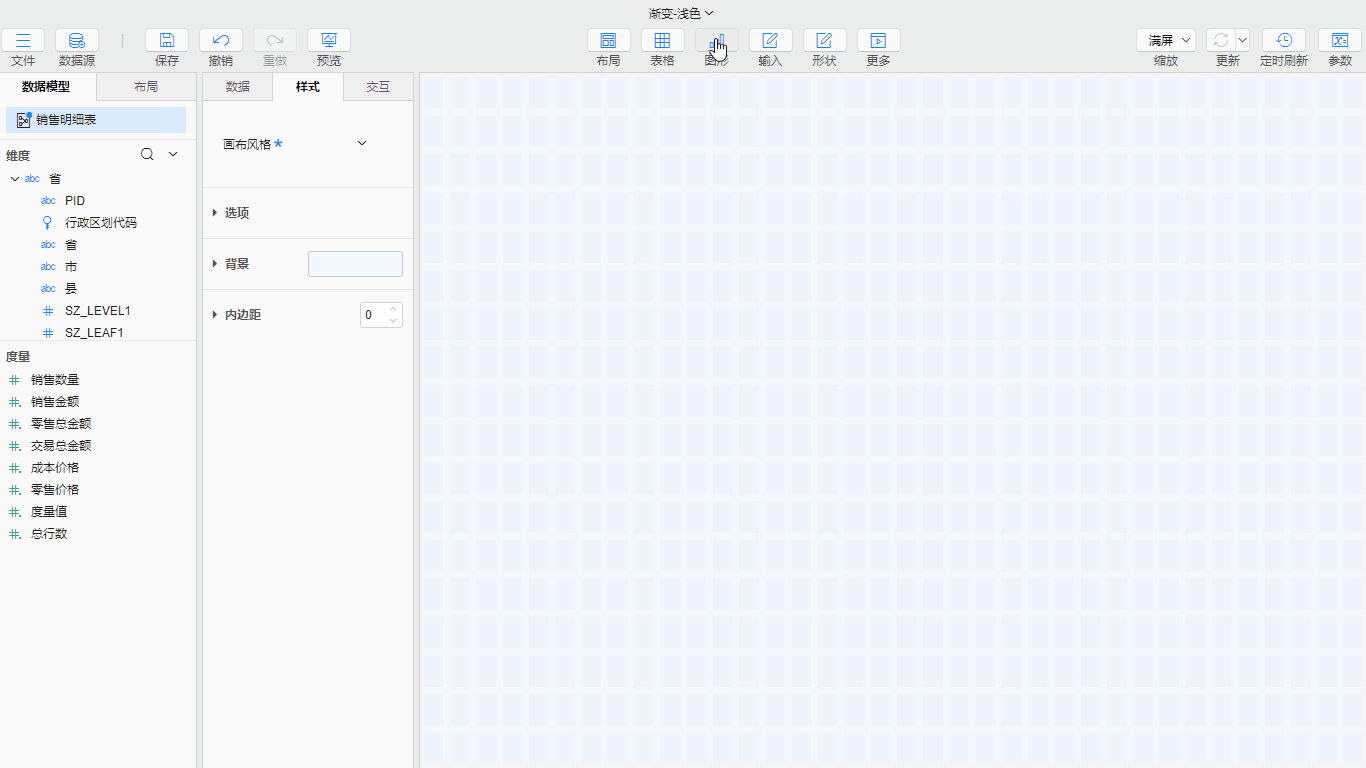Open the 形状 shape tool icon
Screen dimensions: 1366x768
click(x=824, y=40)
